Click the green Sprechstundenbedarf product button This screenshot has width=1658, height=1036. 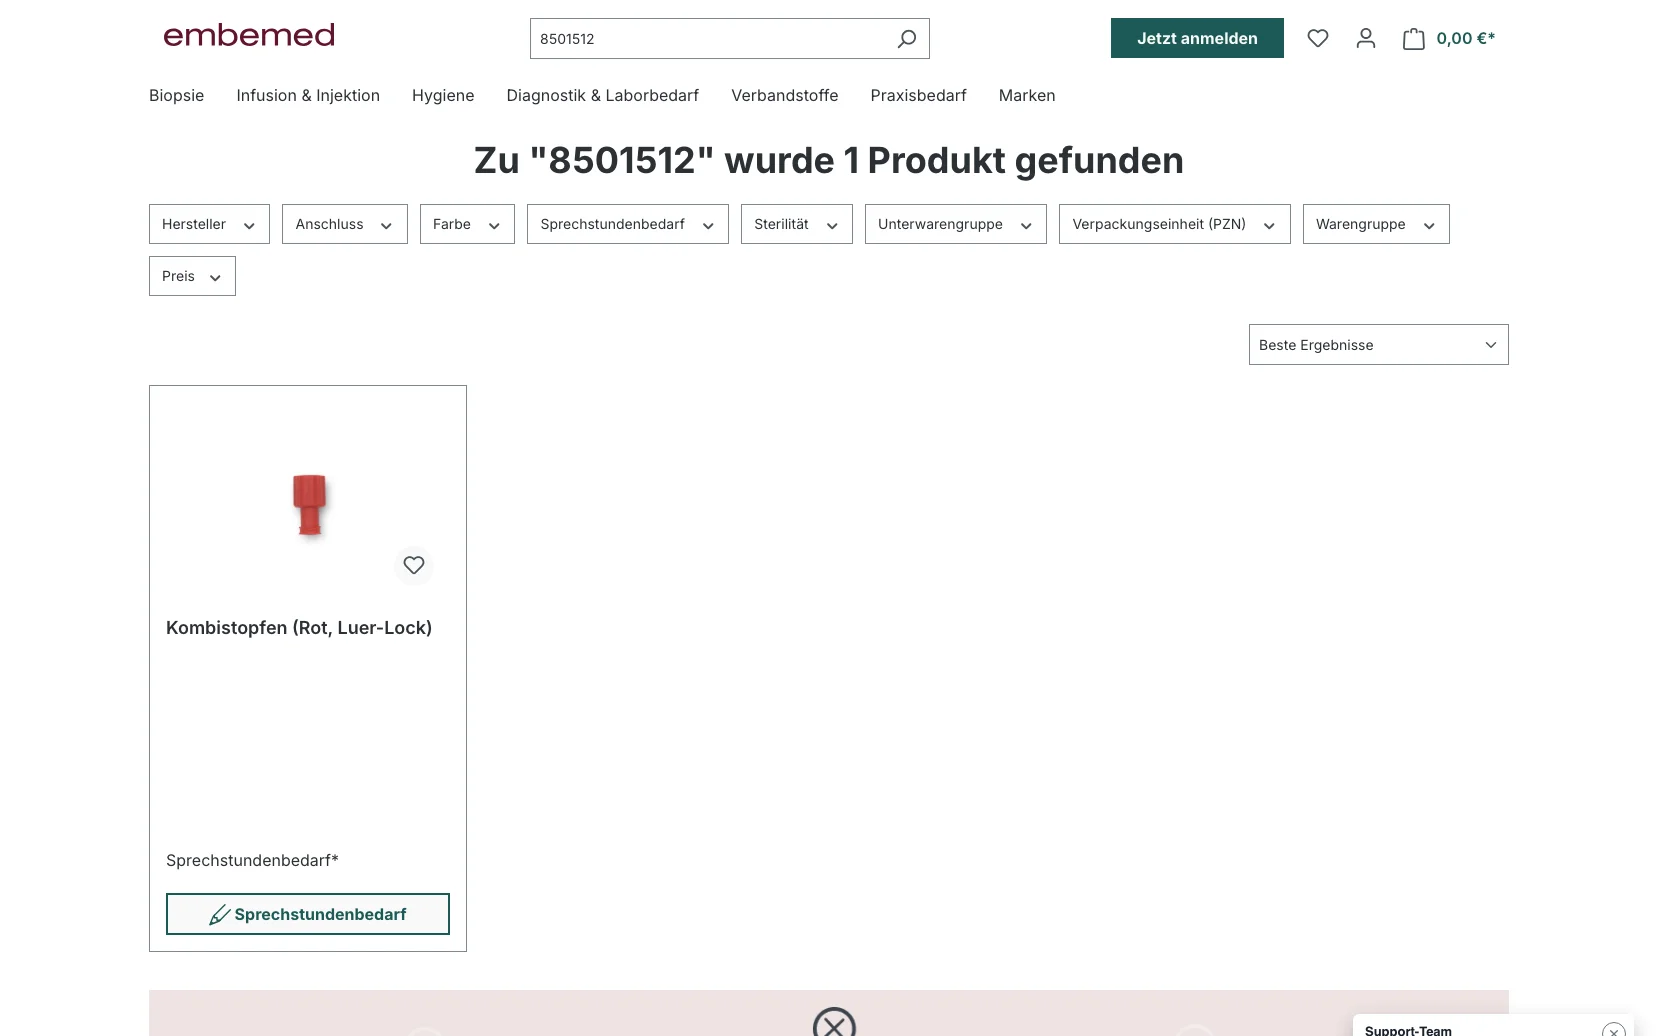point(308,914)
